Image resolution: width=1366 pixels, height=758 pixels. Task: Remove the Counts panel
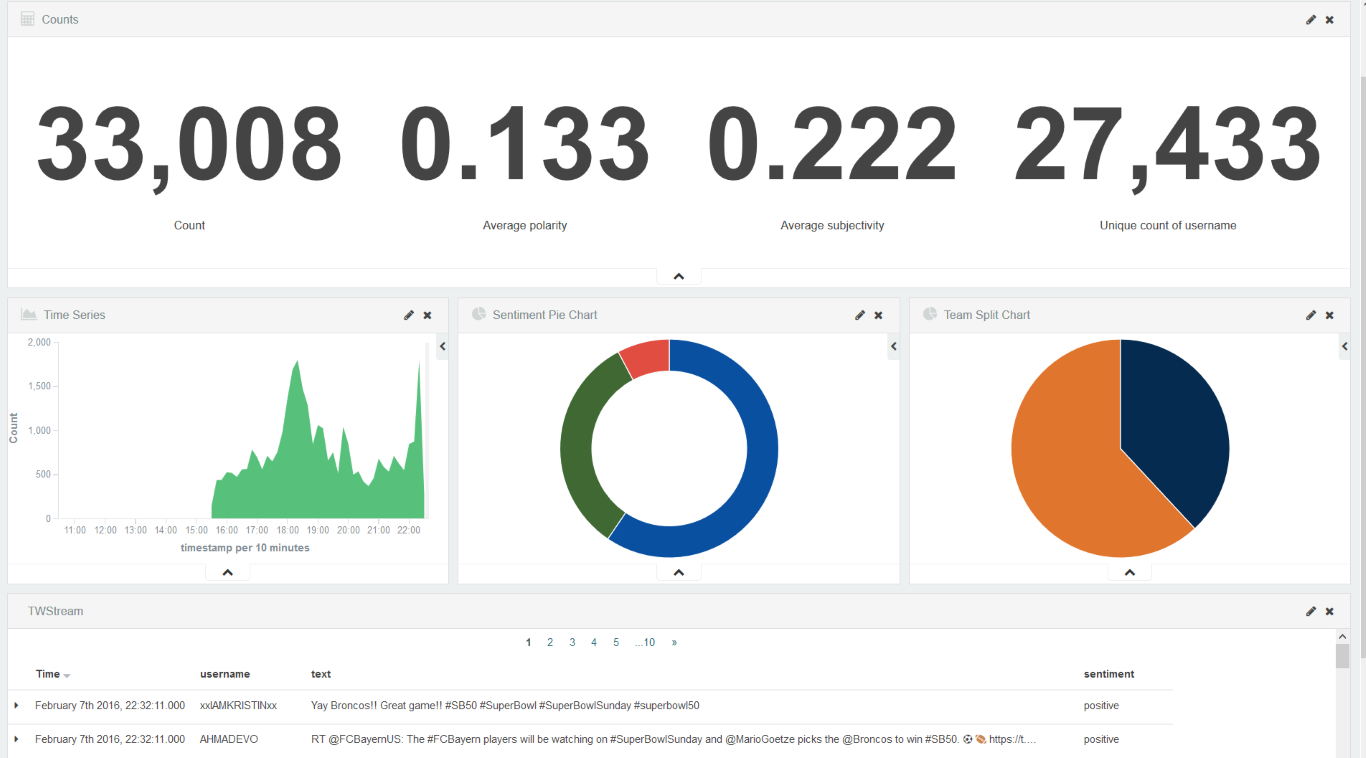1330,20
